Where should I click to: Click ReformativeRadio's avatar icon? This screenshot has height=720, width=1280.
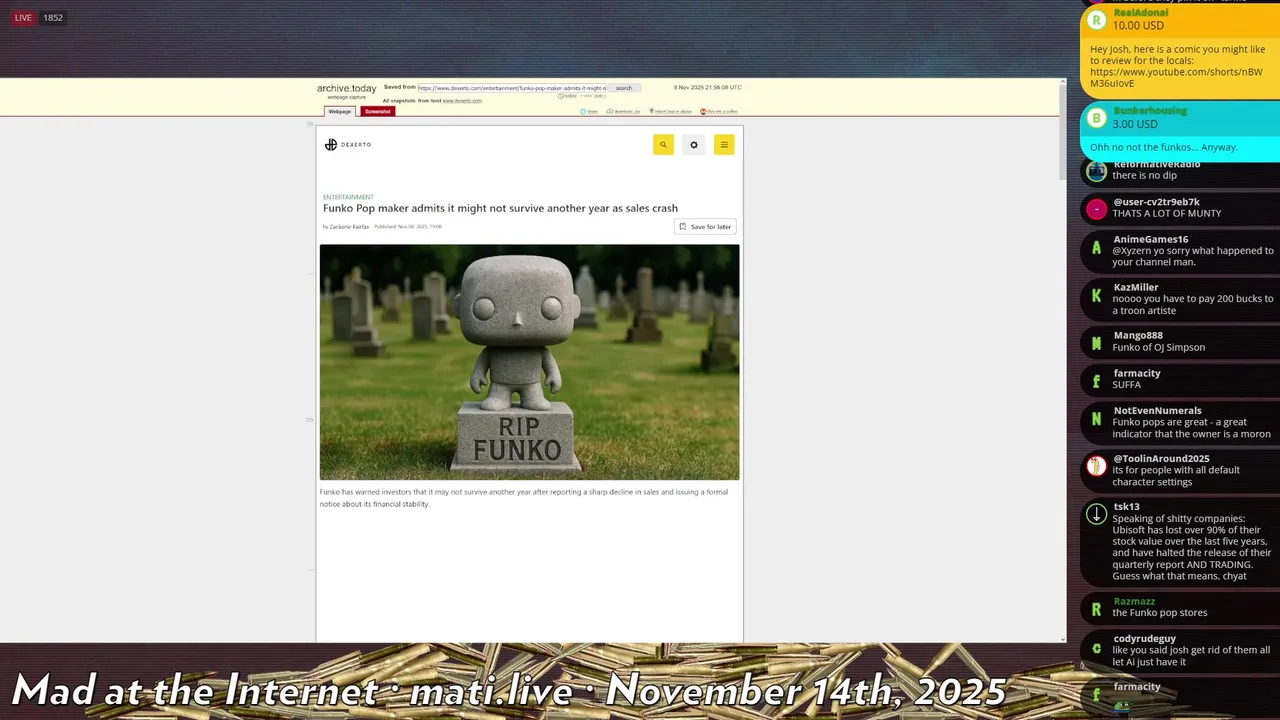coord(1097,171)
